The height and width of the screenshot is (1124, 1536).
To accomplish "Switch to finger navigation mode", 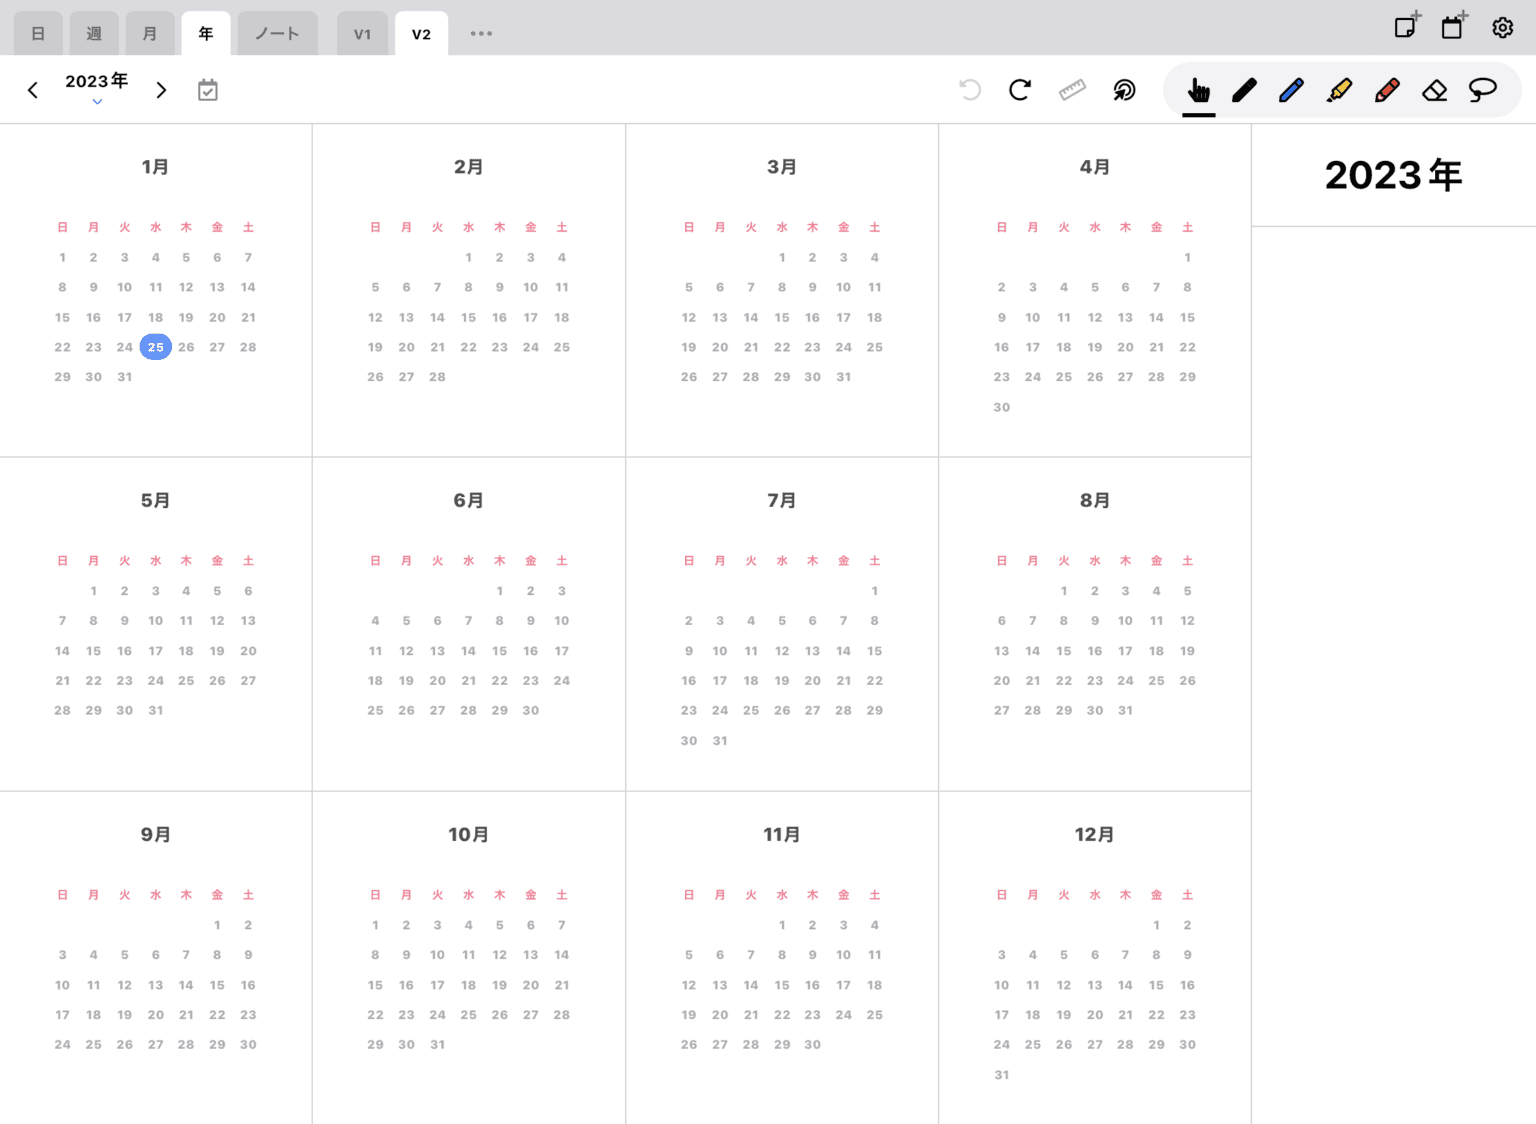I will point(1198,90).
